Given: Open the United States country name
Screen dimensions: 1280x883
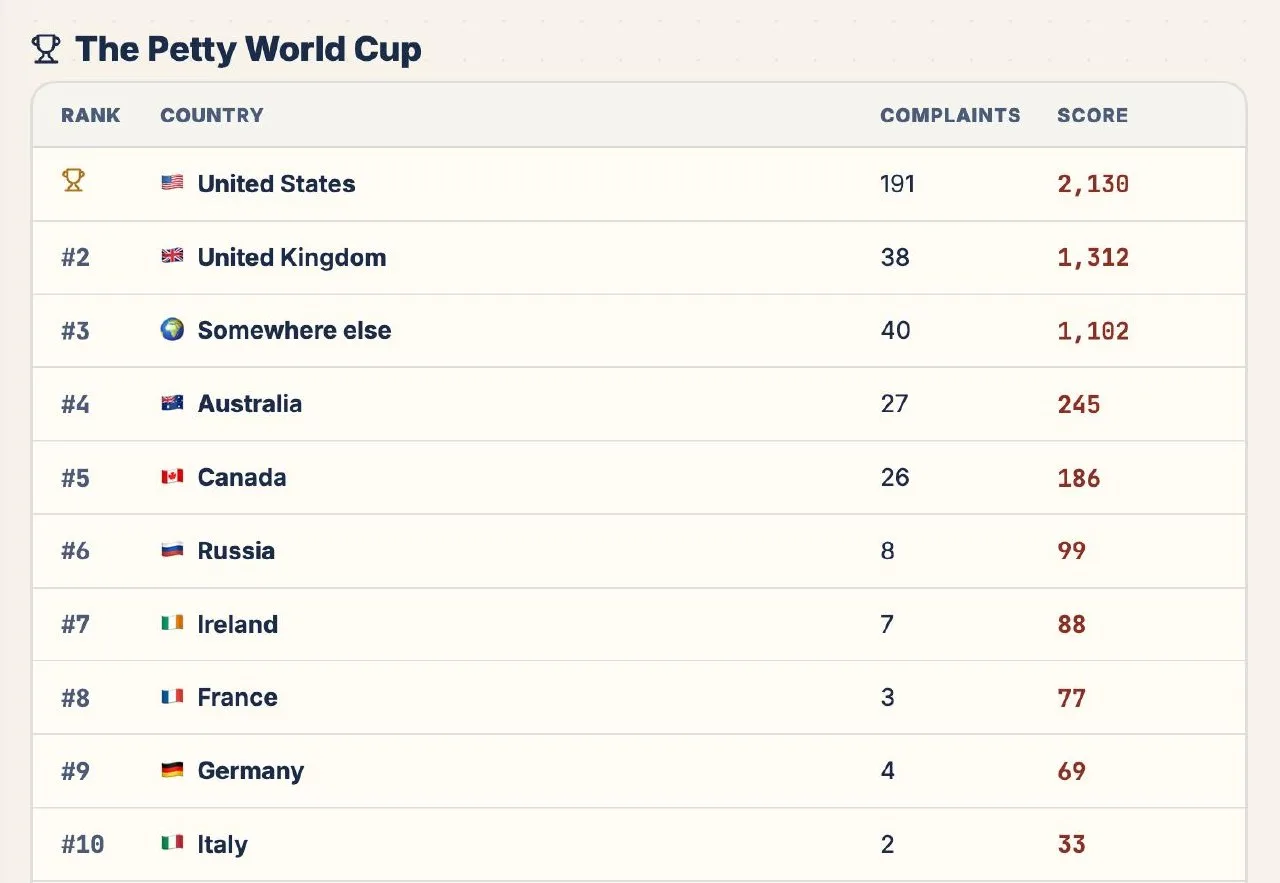Looking at the screenshot, I should point(276,183).
